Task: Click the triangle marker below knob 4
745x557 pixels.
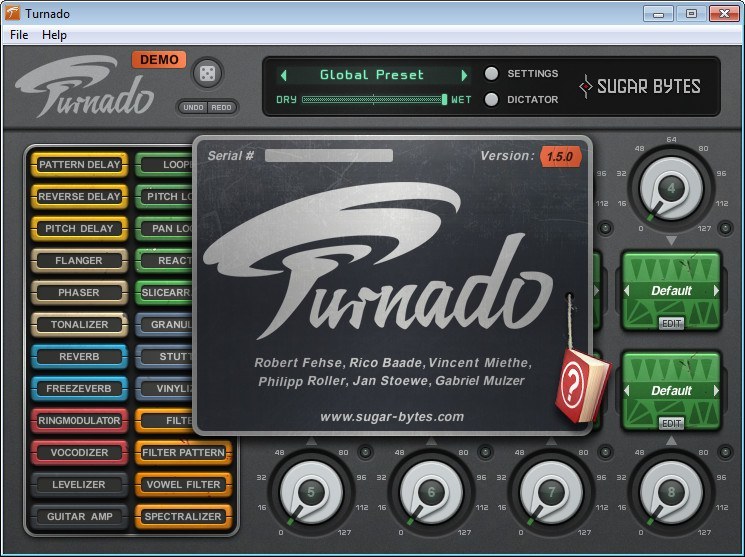Action: click(x=671, y=241)
